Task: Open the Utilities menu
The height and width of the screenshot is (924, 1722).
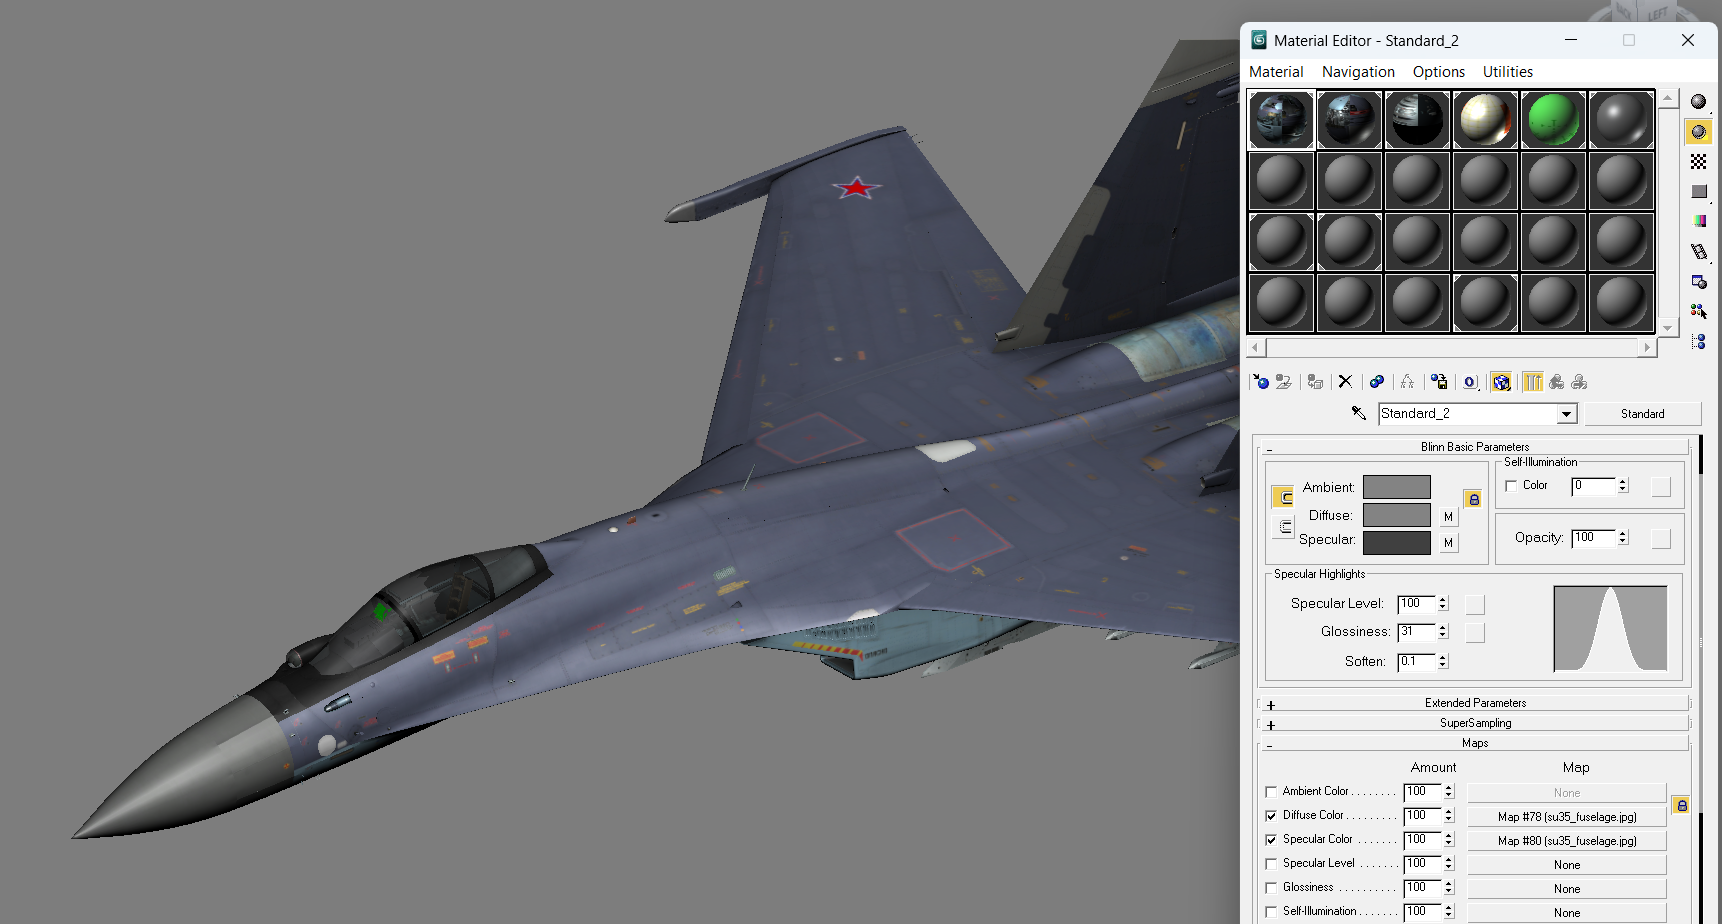Action: (x=1507, y=72)
